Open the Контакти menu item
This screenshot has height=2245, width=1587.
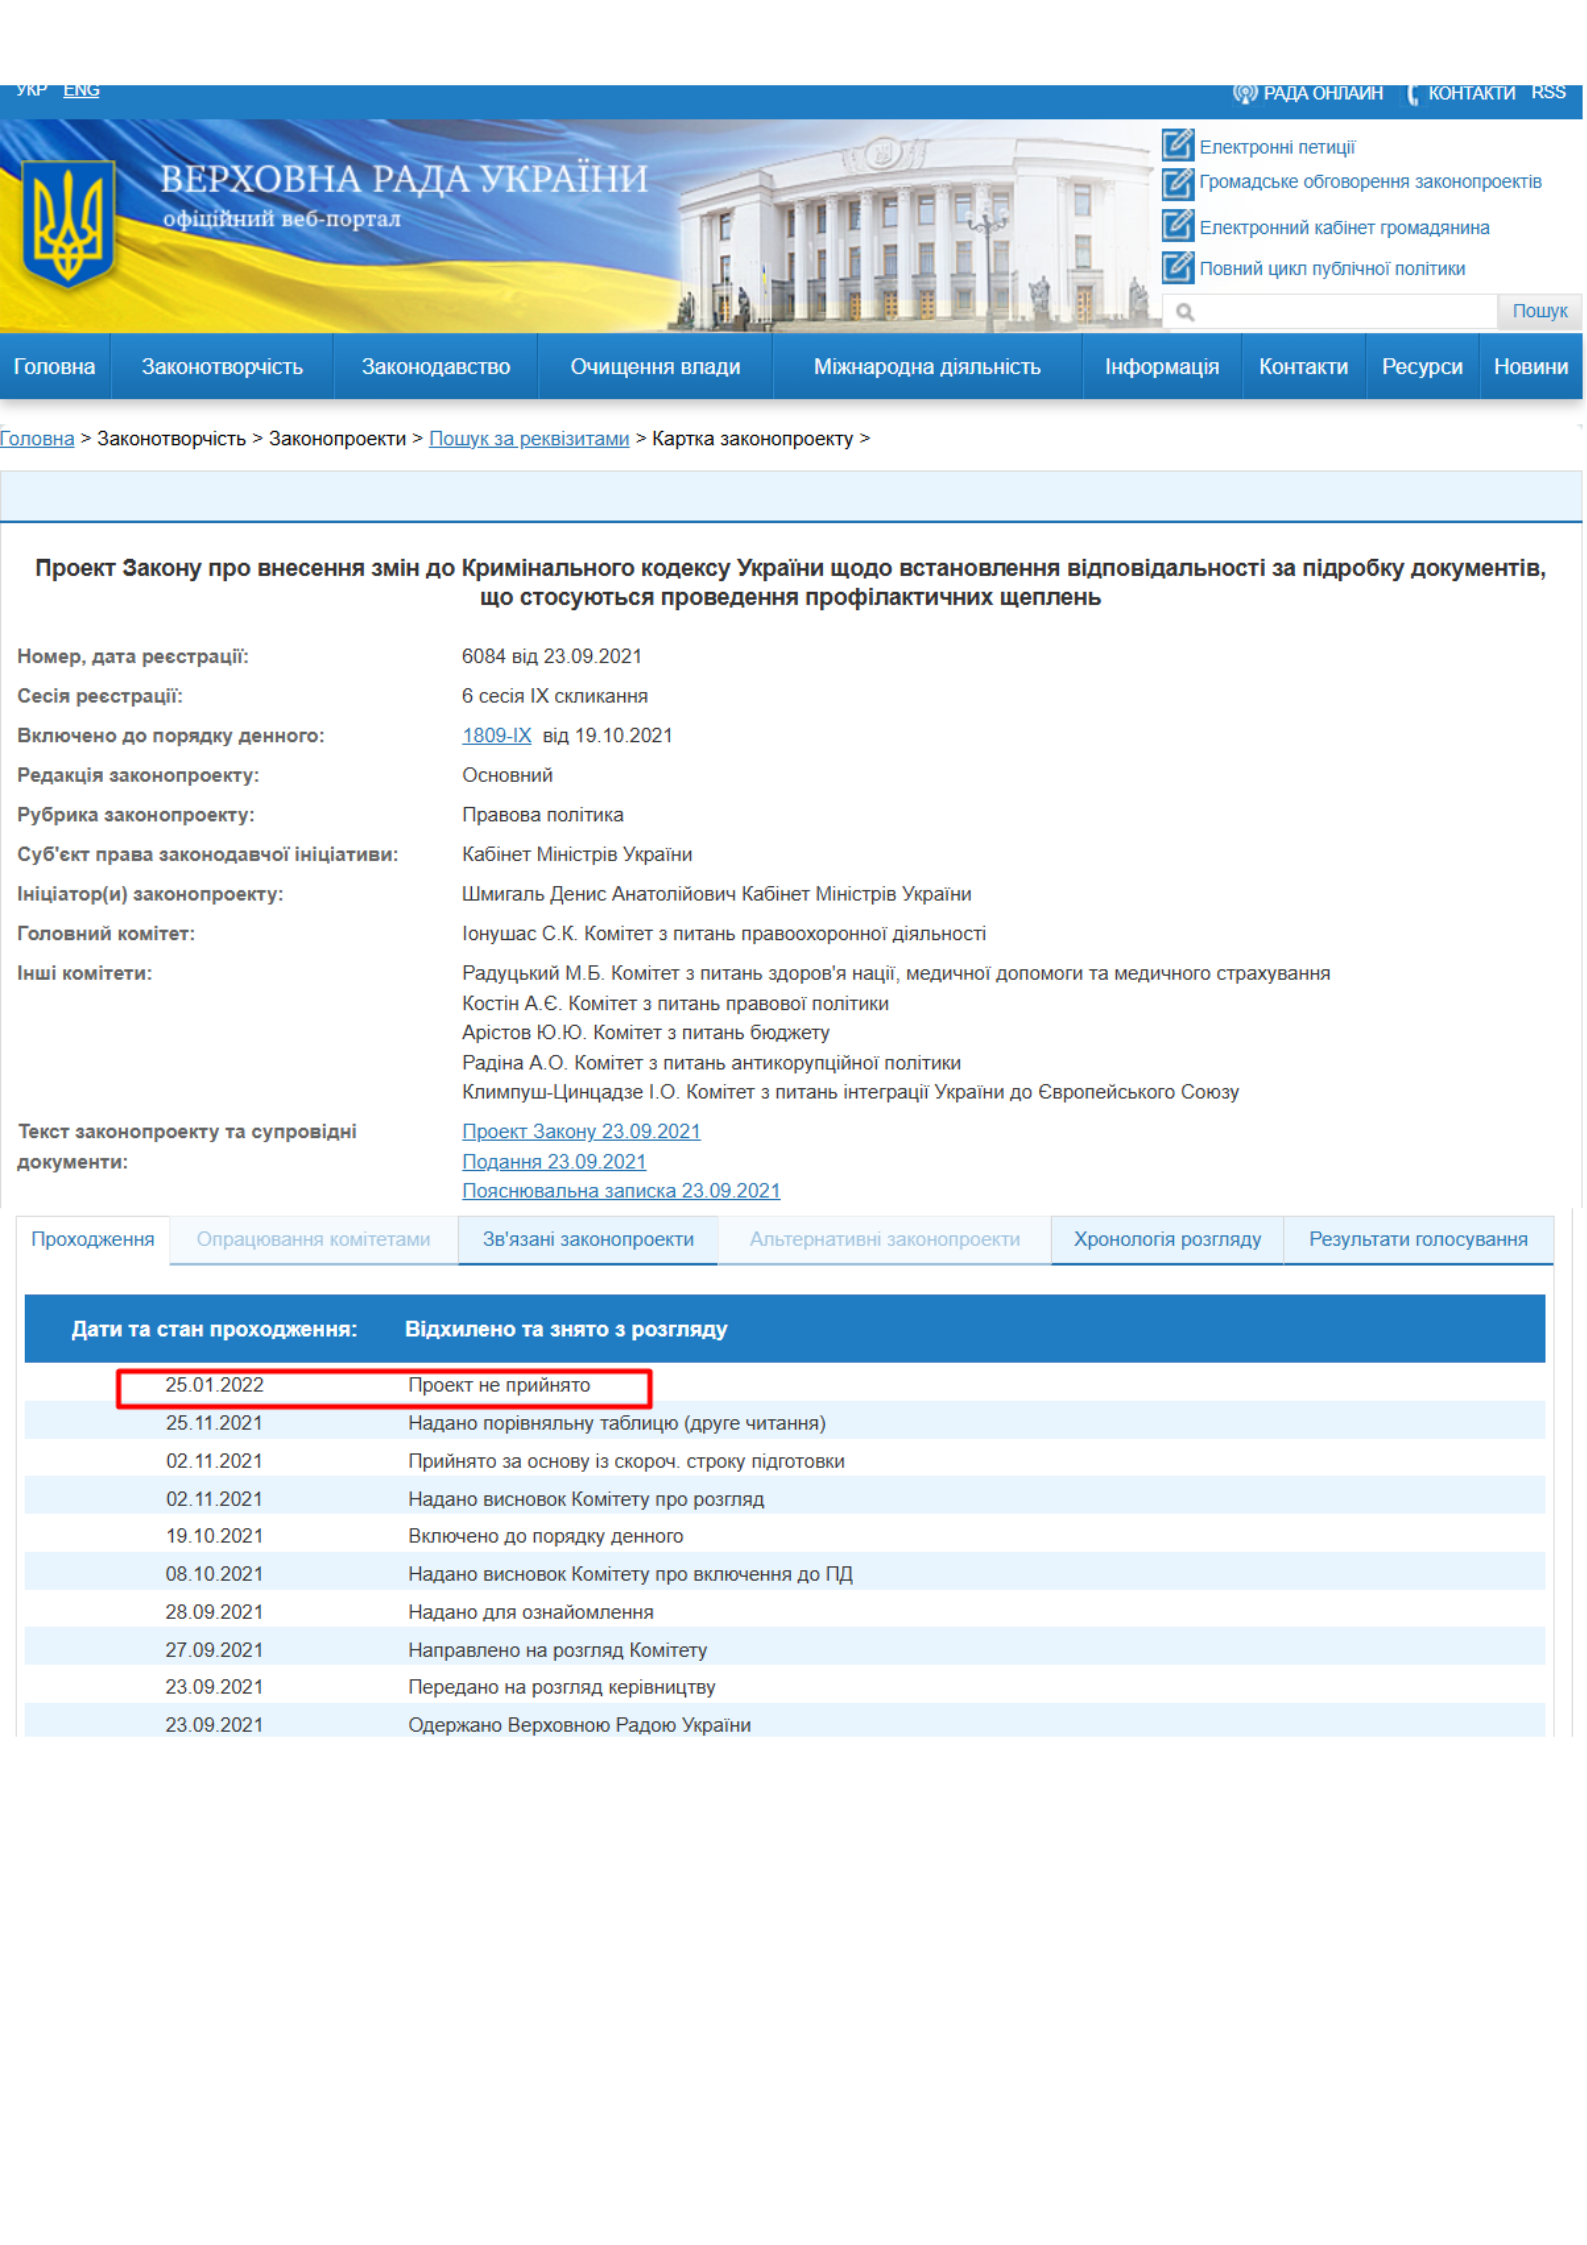[x=1303, y=367]
